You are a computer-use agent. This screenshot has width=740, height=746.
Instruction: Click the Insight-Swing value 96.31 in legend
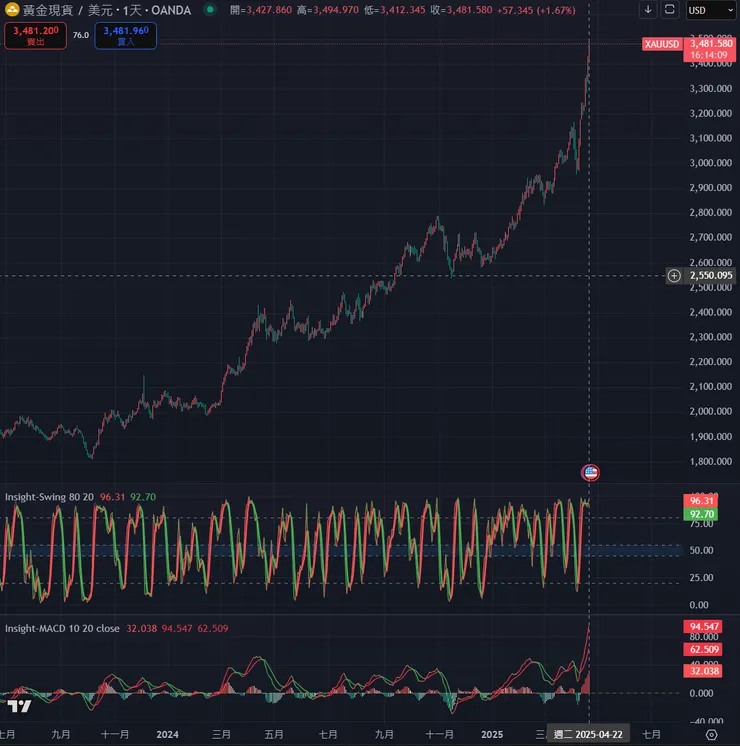112,497
